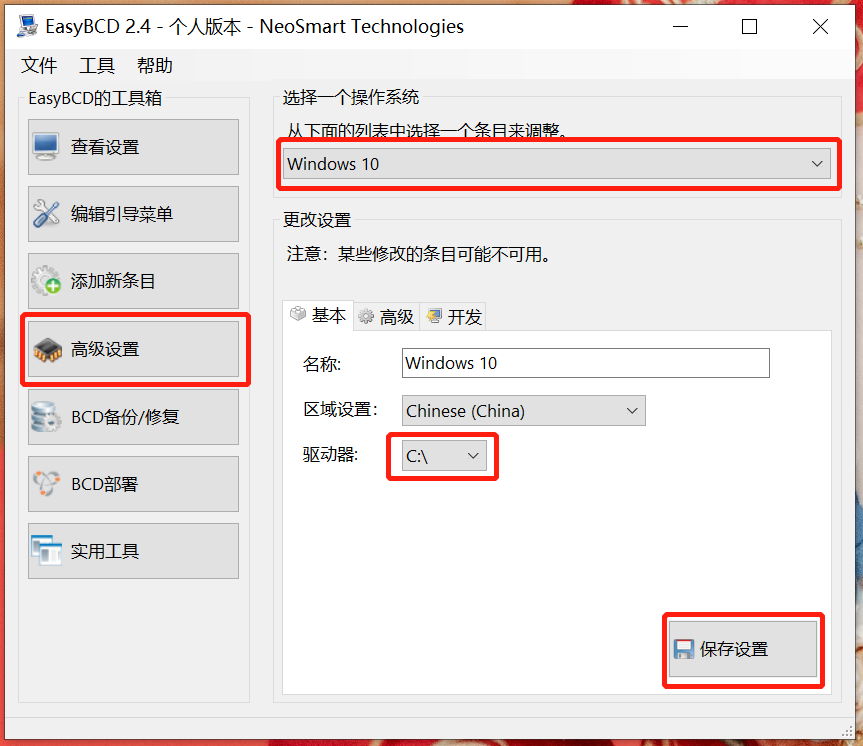Screen dimensions: 863x746
Task: Click the 实用工具 button
Action: [x=133, y=551]
